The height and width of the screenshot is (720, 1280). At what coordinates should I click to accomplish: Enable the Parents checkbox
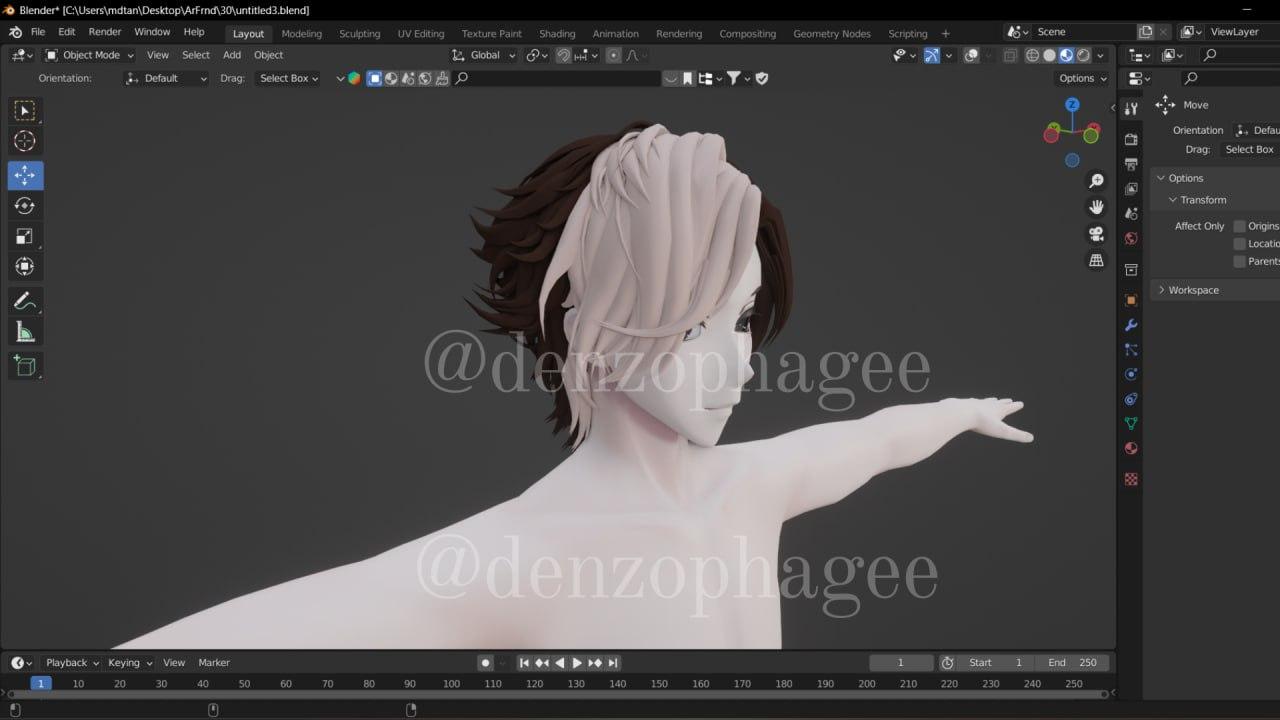(1240, 261)
